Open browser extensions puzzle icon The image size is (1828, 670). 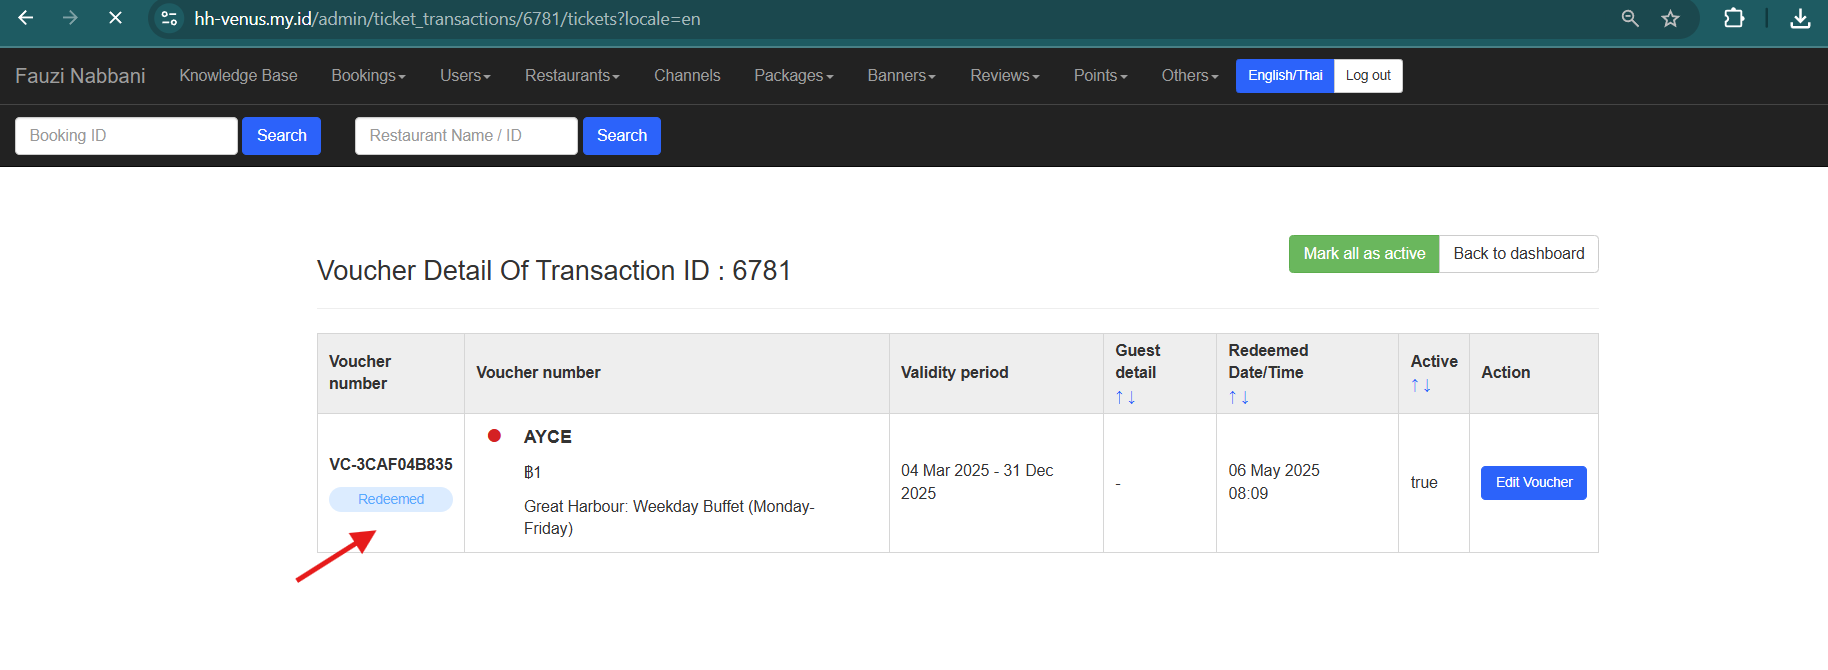pos(1734,19)
